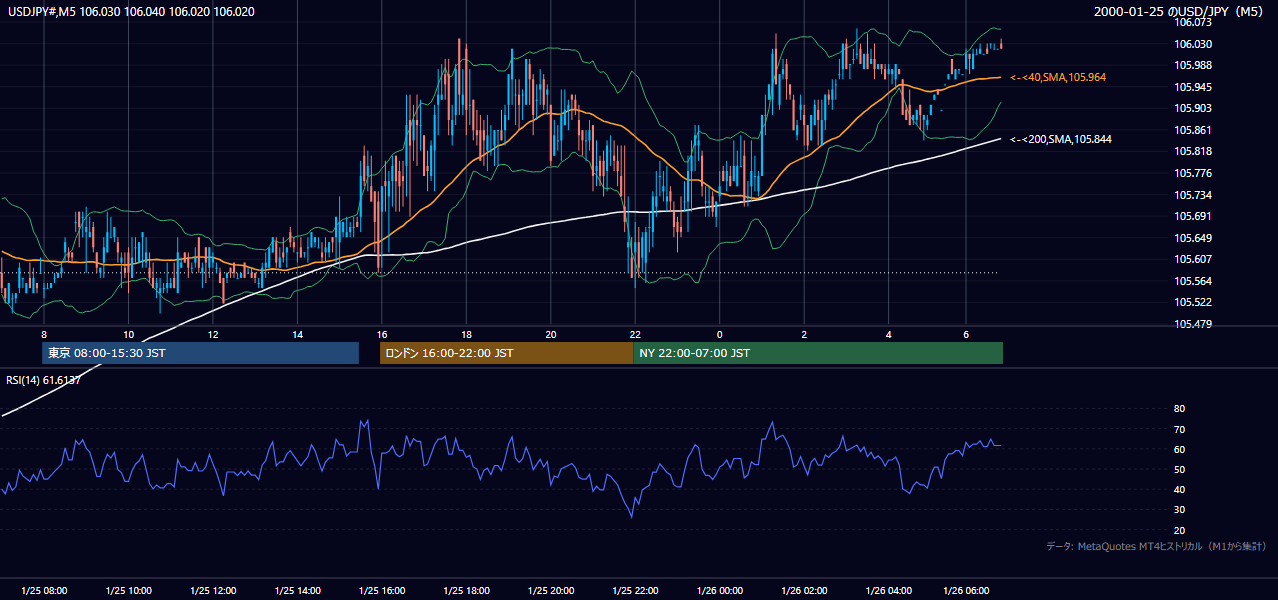Click the chart title '2000-01-25 のUSD/JPY (M5)'
Viewport: 1278px width, 600px height.
point(1180,12)
